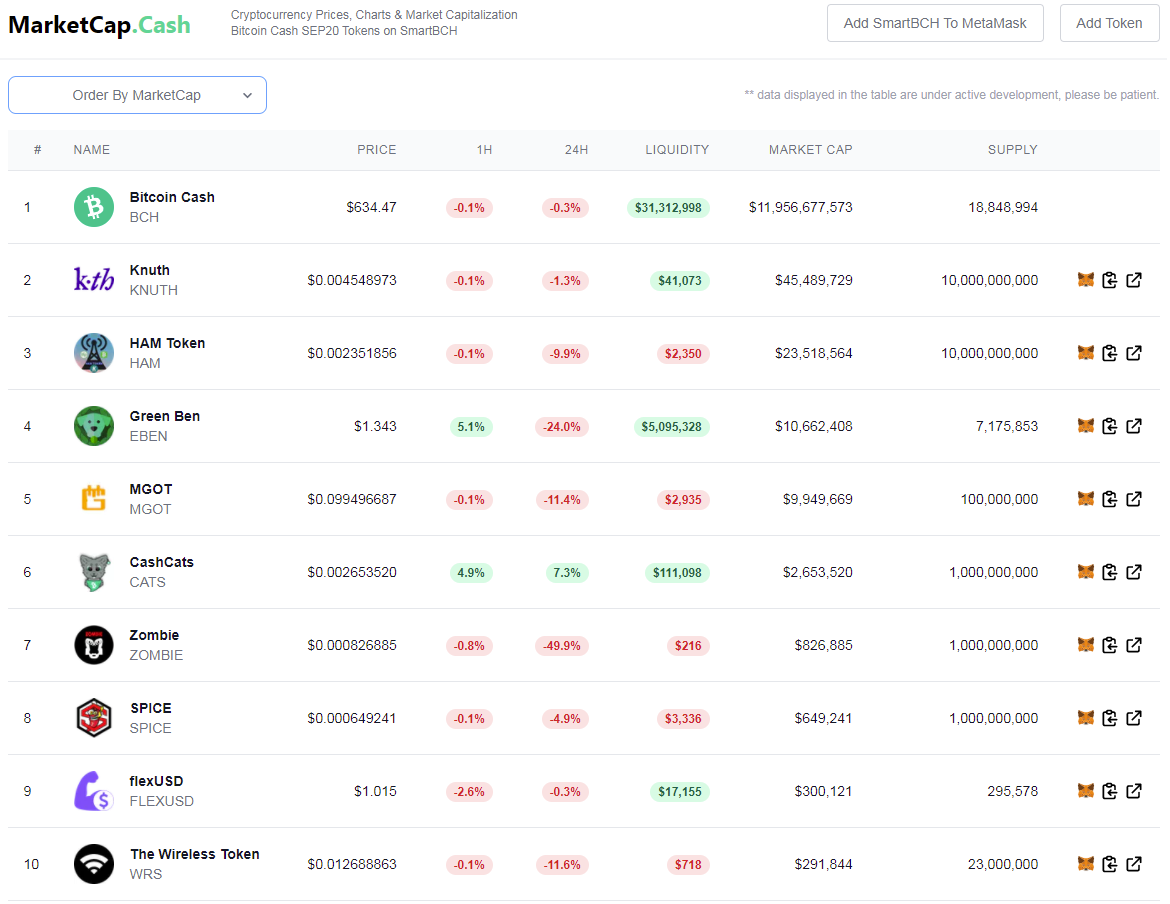Click Zombie 24H change -49.9% badge

coord(562,646)
